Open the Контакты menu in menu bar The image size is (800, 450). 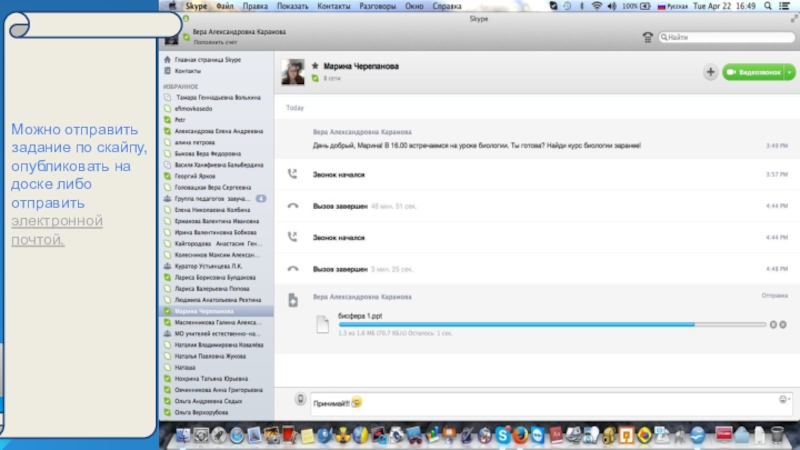coord(333,6)
